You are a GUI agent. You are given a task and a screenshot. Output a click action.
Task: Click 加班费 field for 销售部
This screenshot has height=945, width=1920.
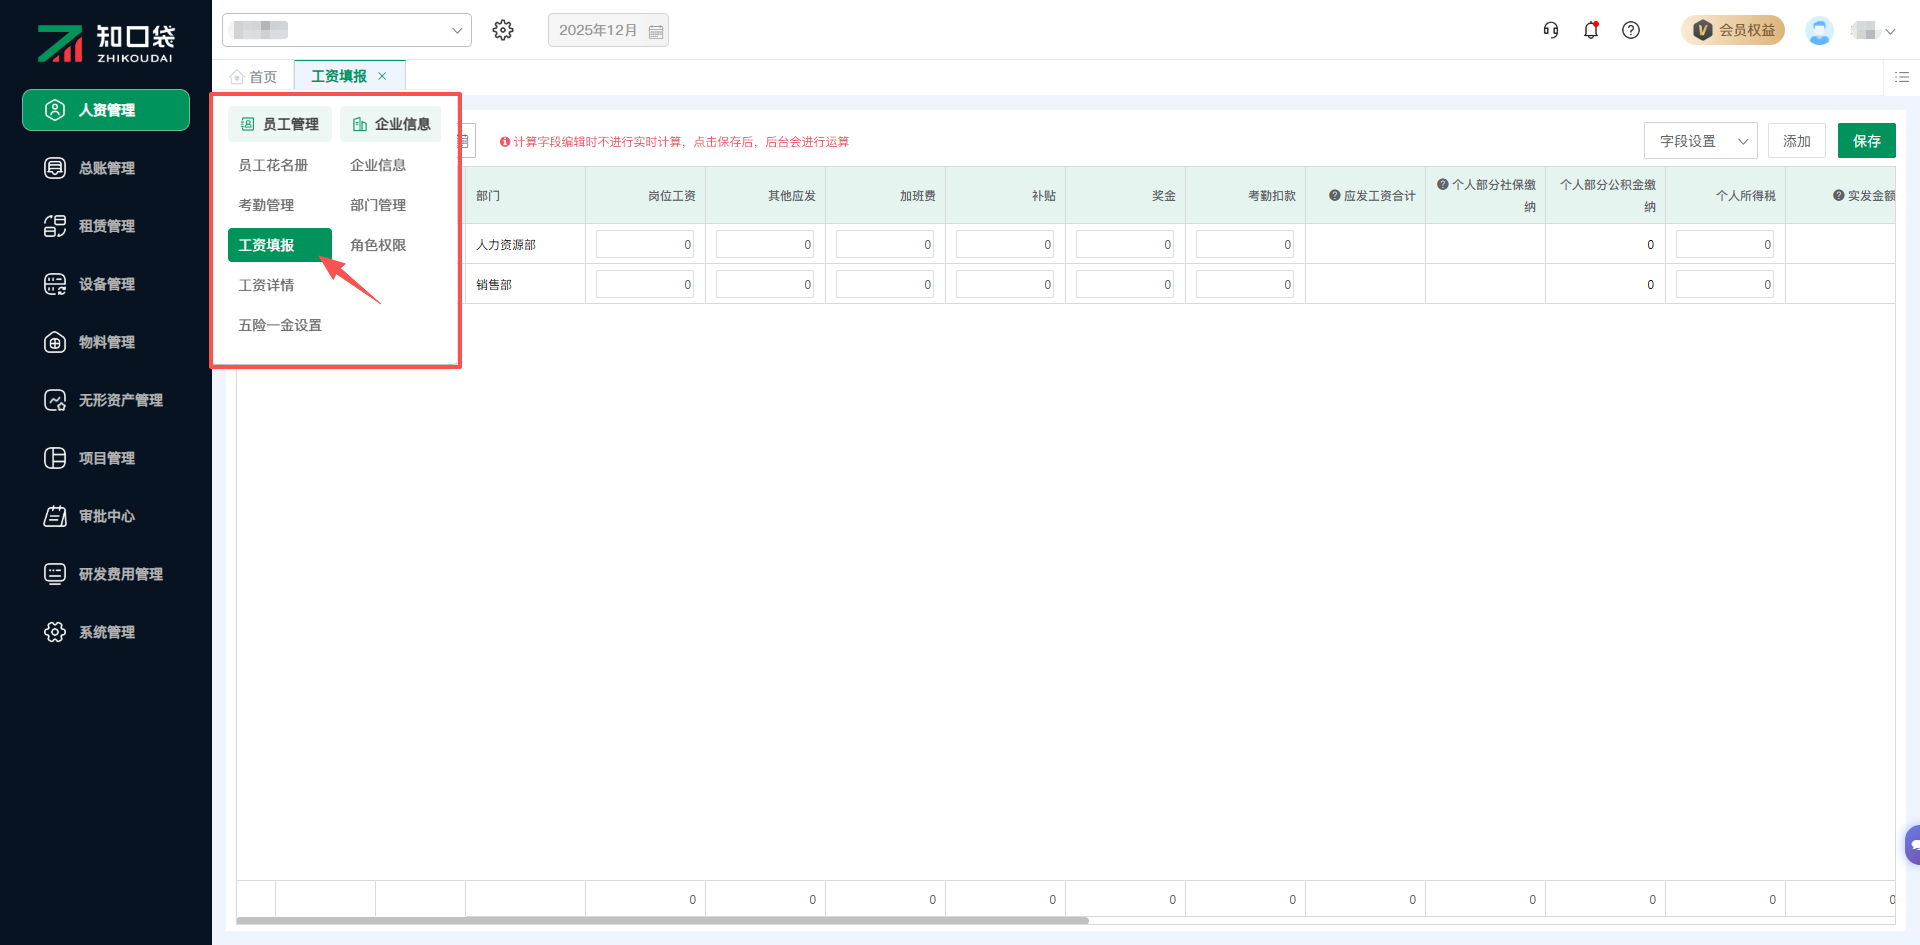(885, 284)
